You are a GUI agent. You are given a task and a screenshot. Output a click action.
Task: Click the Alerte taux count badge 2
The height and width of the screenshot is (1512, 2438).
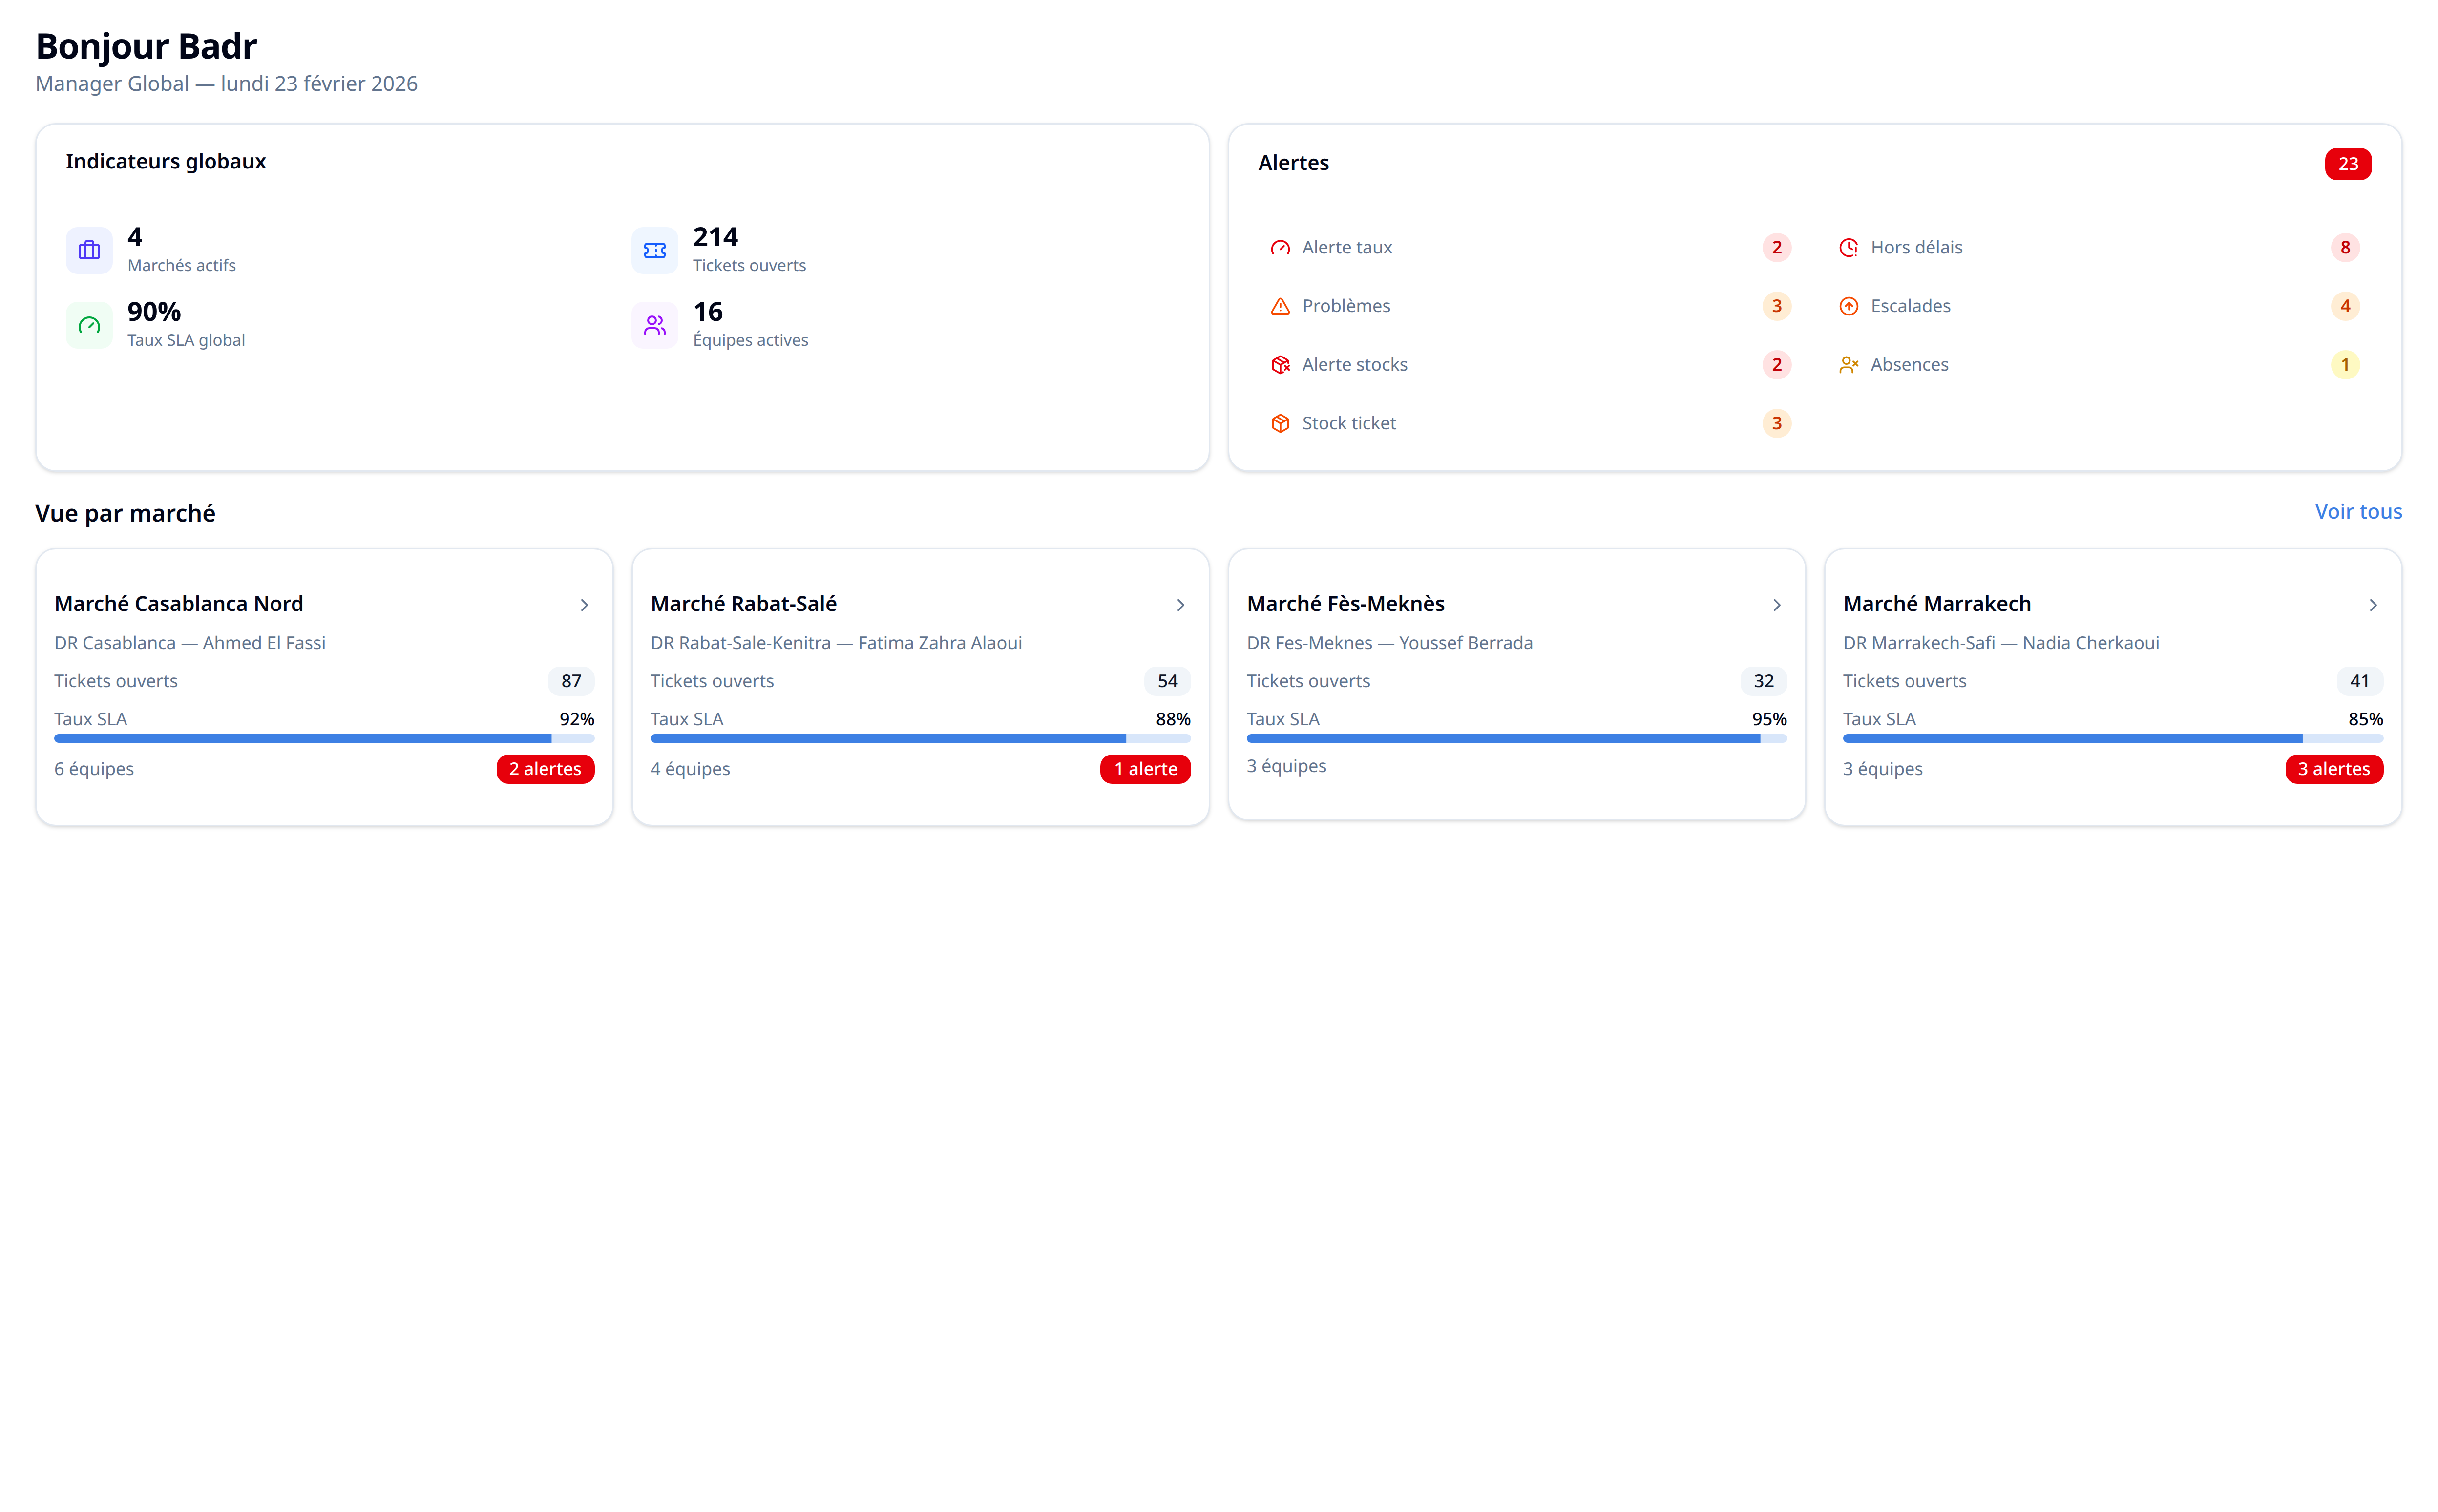[x=1776, y=248]
